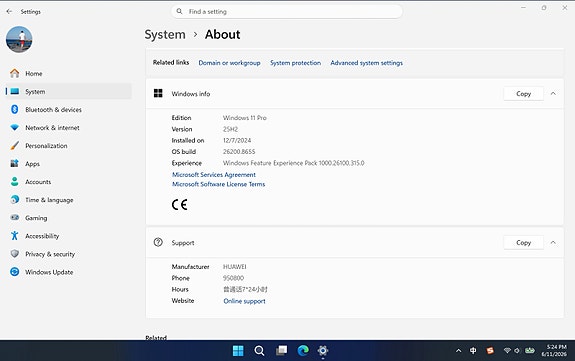Launch Microsoft Edge from taskbar
This screenshot has height=361, width=575.
pos(303,351)
